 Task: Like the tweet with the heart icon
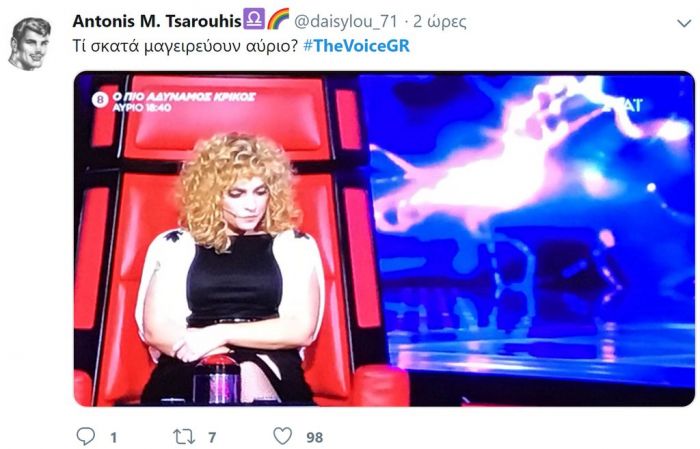tap(283, 436)
